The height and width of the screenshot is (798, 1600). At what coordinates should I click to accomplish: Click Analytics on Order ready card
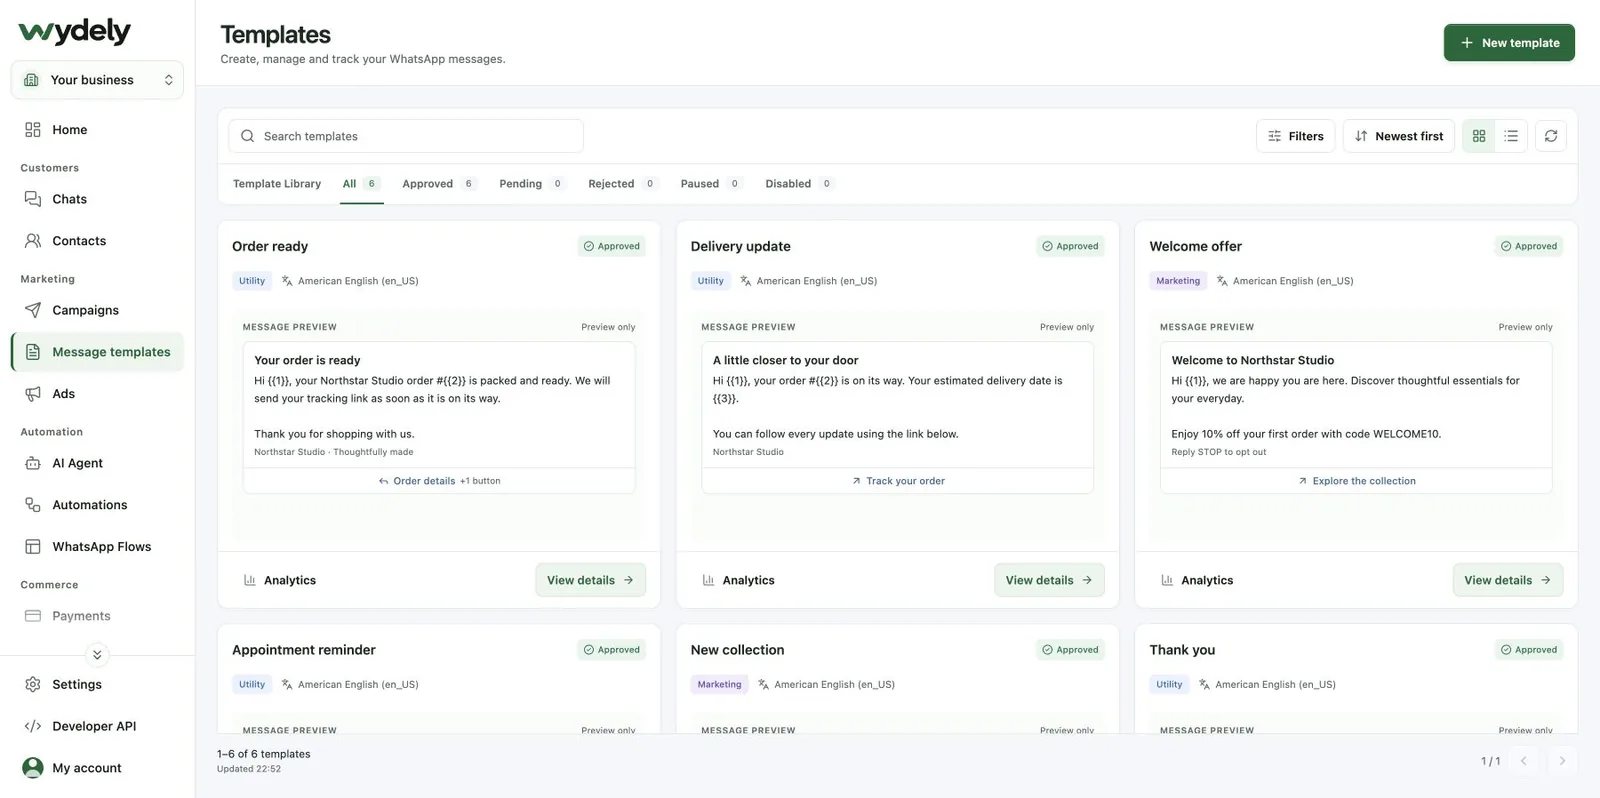[280, 580]
